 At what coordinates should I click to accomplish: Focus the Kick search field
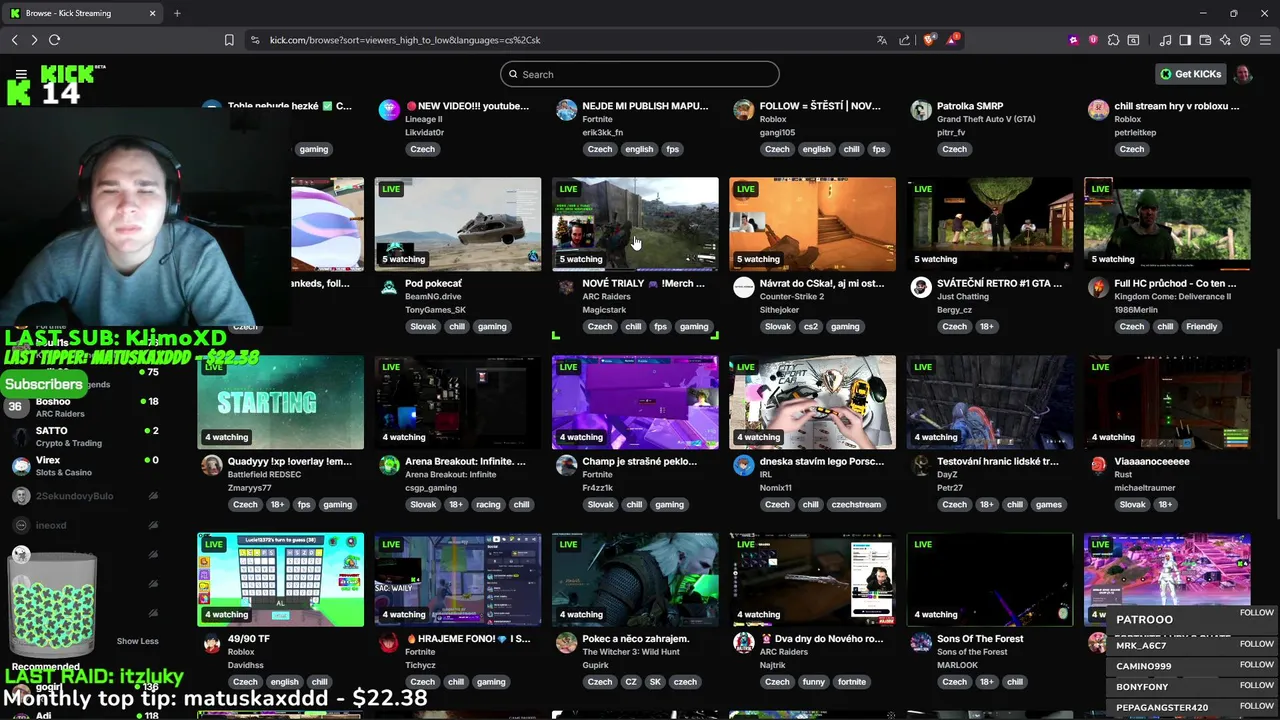tap(640, 74)
